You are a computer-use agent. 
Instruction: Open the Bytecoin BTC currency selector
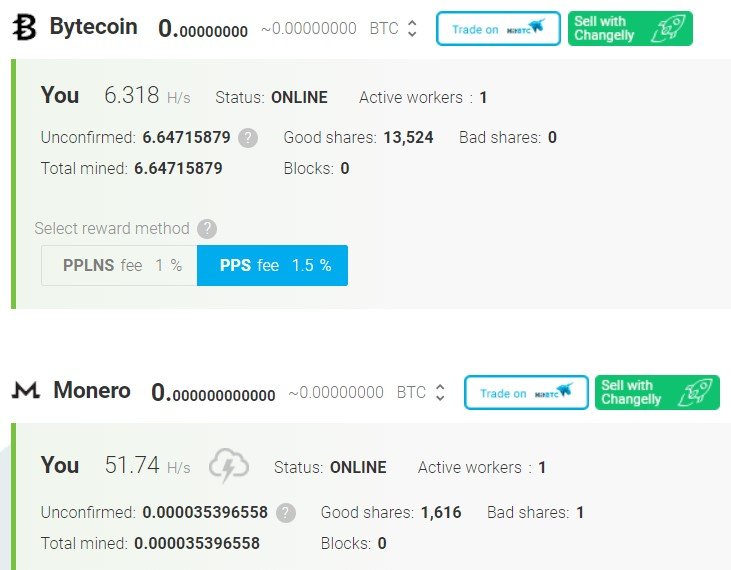(412, 29)
